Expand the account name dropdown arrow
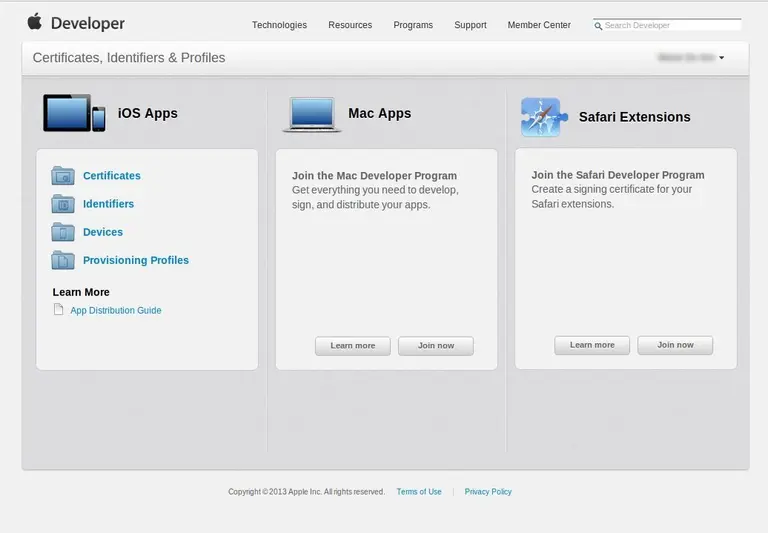This screenshot has width=768, height=533. pos(721,58)
